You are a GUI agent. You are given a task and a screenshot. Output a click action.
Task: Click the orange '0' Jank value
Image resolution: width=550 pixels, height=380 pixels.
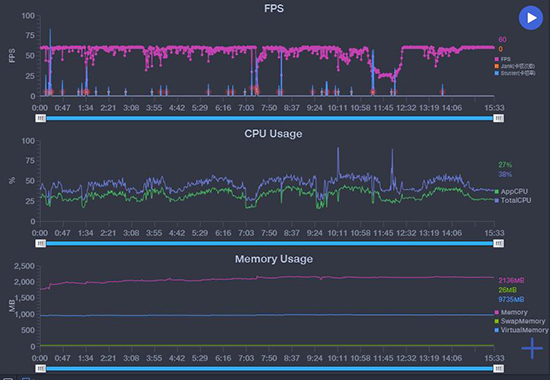pyautogui.click(x=501, y=49)
